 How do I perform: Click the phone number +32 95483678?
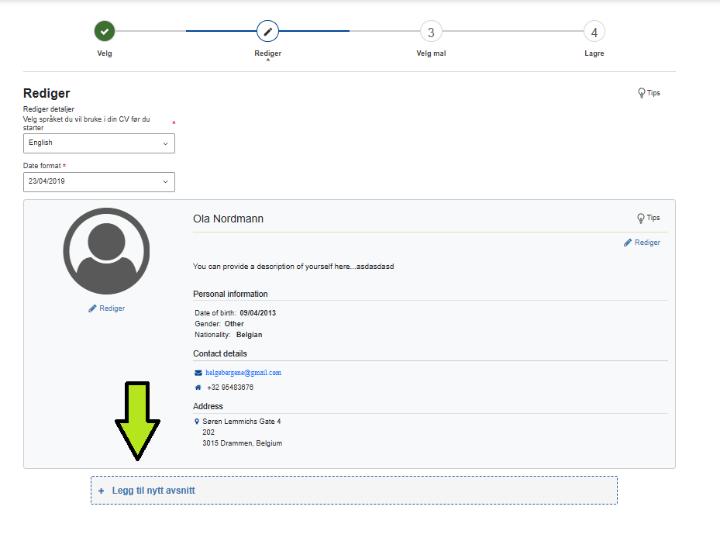tap(230, 387)
